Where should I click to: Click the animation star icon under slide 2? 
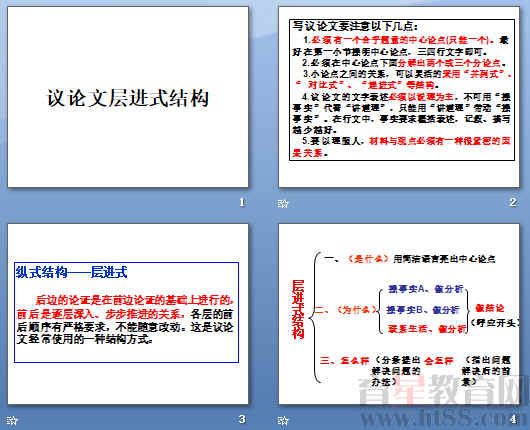tap(283, 204)
